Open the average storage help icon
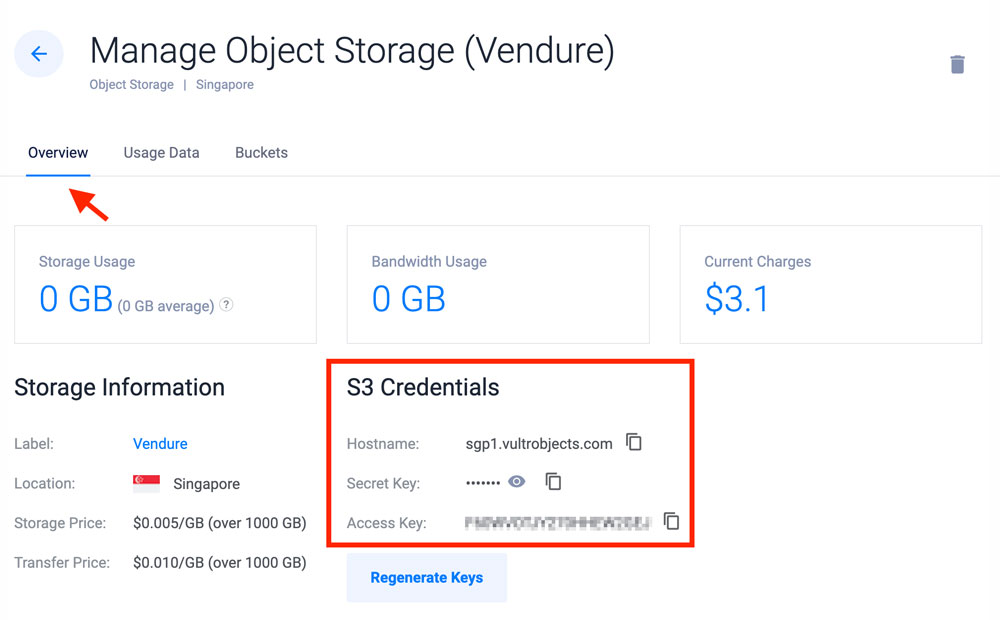Screen dimensions: 1000x620 point(227,305)
